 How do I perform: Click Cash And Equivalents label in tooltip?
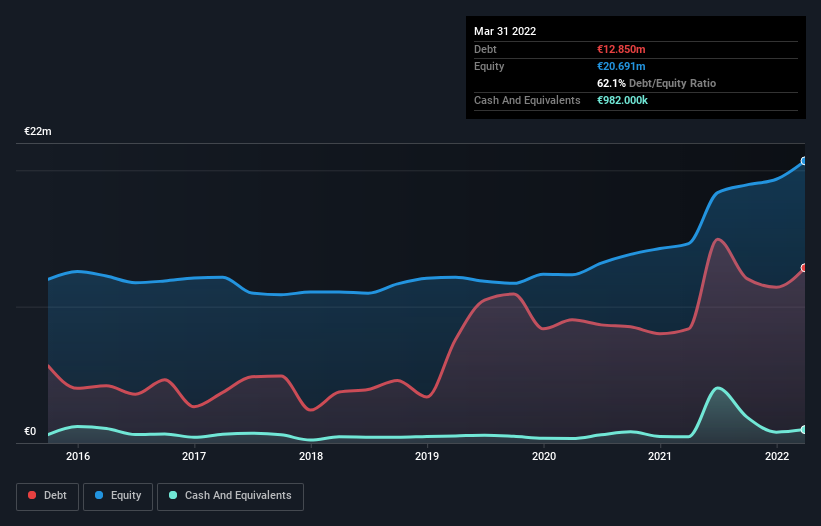(x=527, y=100)
